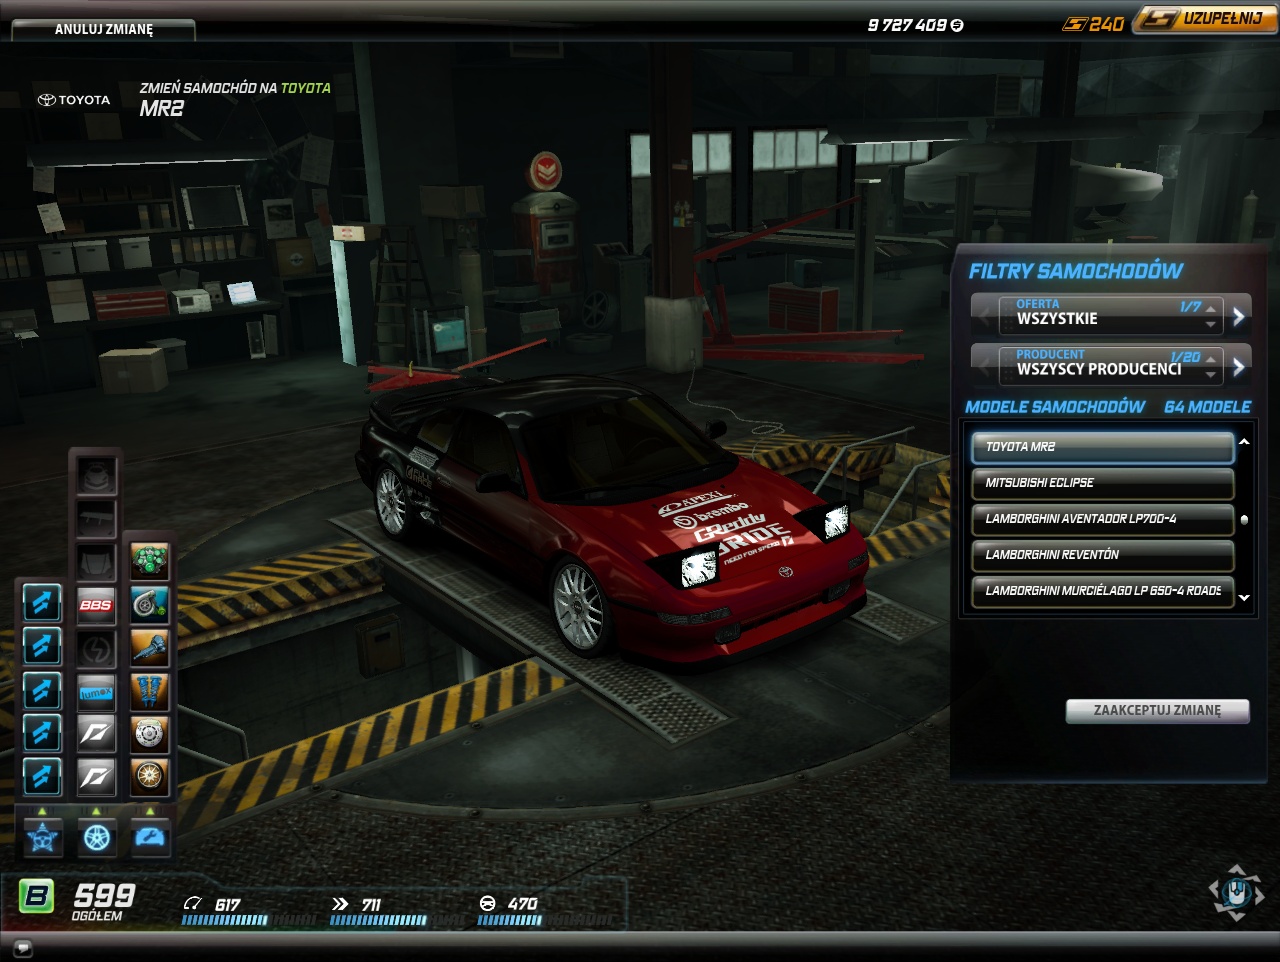Open the brake disc part slot
The image size is (1280, 962).
(150, 735)
